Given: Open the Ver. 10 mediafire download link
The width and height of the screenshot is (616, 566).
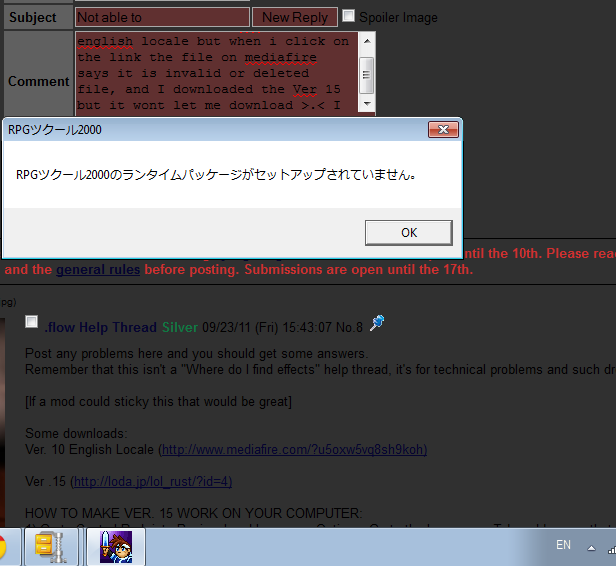Looking at the screenshot, I should [294, 449].
